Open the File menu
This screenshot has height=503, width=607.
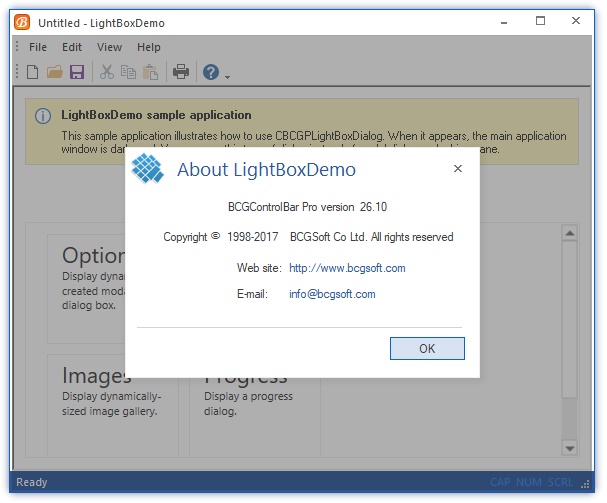tap(38, 47)
